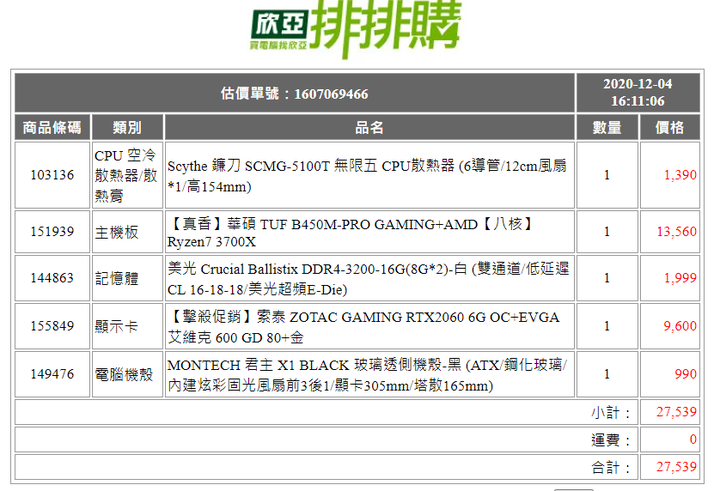Screen dimensions: 720x491
Task: Click the 小計 label
Action: click(611, 412)
